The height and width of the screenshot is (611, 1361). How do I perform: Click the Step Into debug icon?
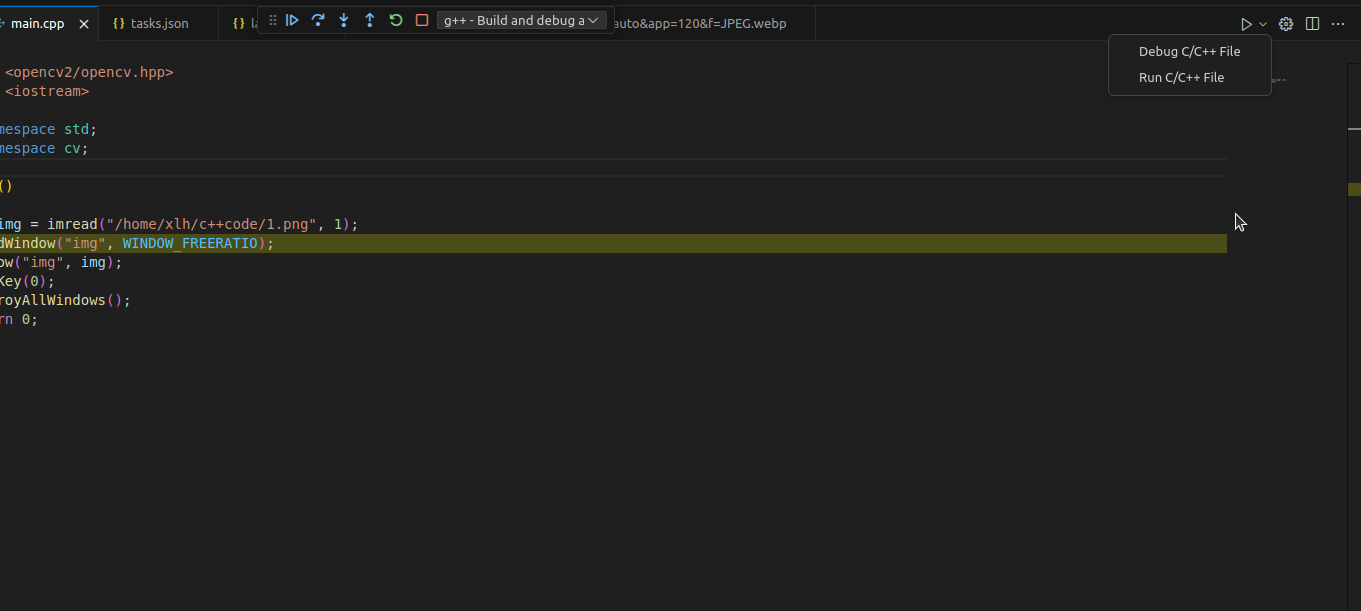click(x=343, y=19)
